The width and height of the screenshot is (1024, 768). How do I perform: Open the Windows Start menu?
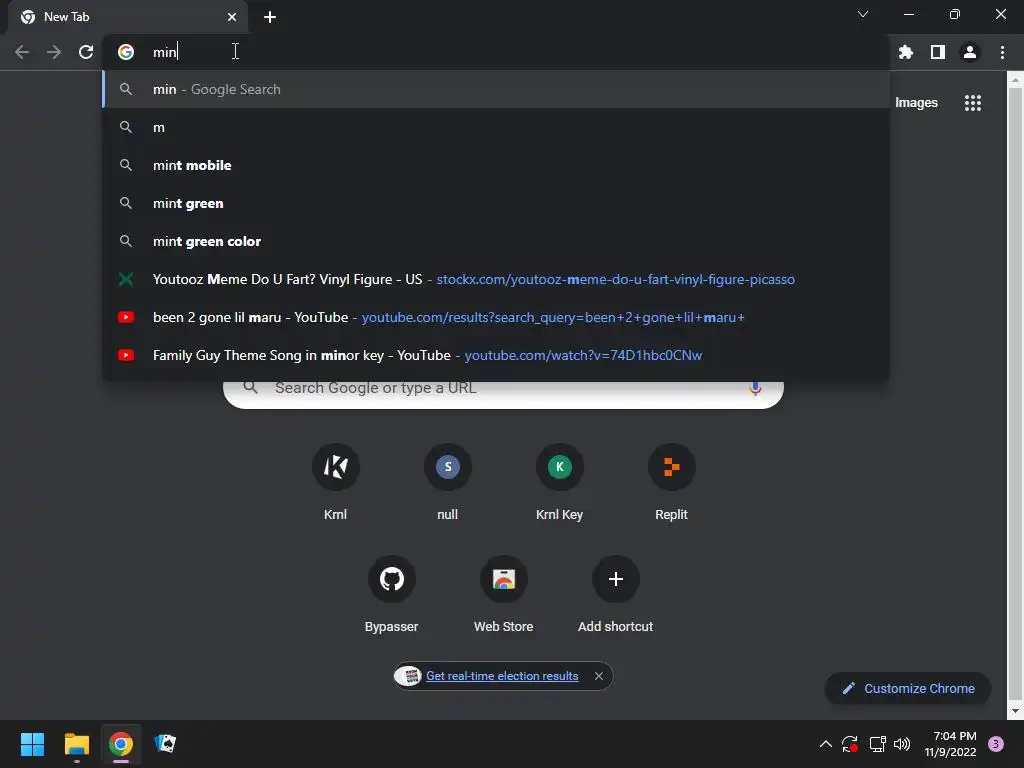click(x=32, y=744)
